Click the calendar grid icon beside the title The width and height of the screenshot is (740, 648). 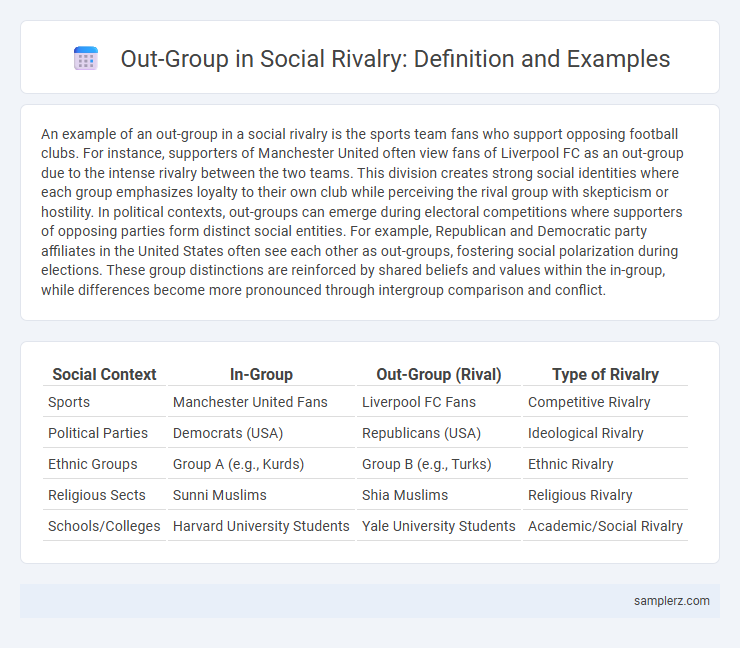[86, 59]
